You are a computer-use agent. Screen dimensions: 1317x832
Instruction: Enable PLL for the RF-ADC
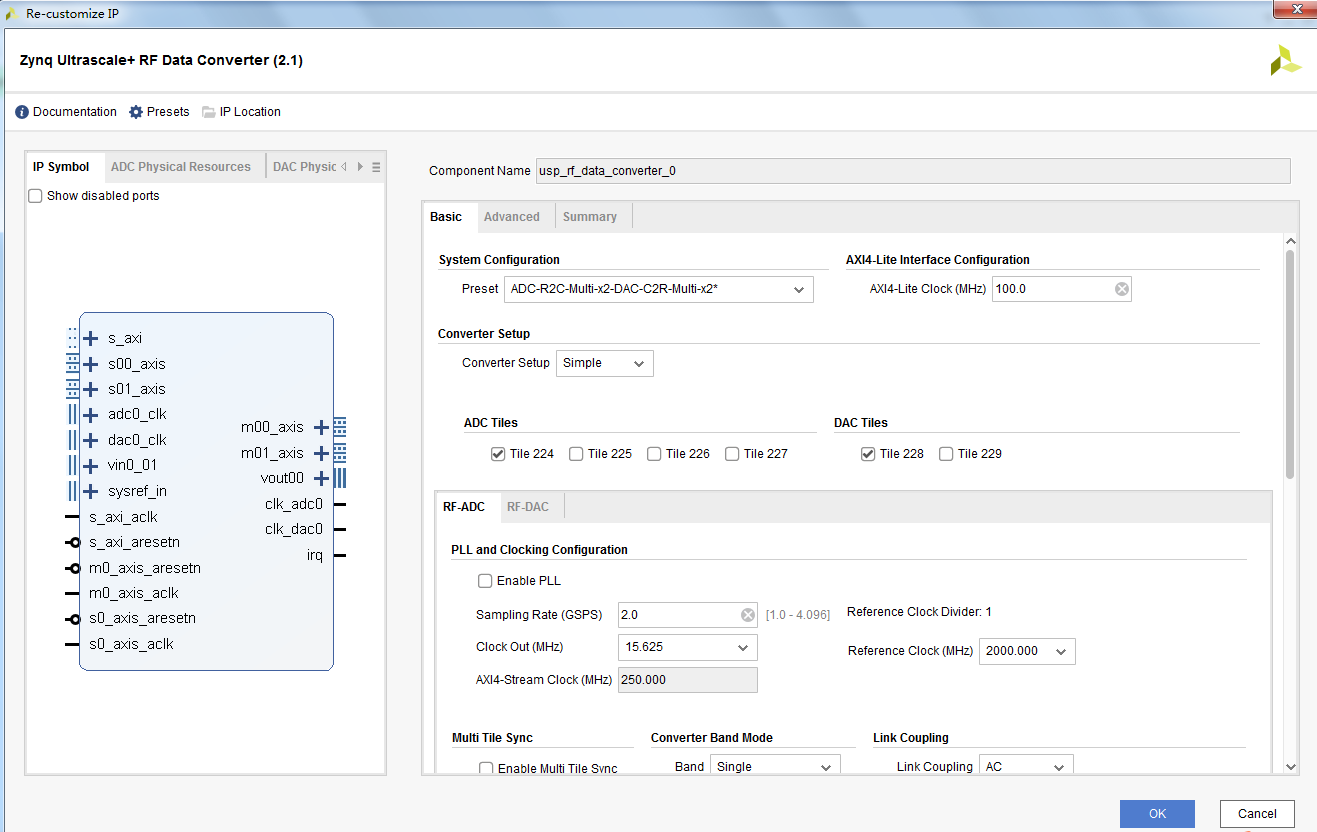pos(485,580)
